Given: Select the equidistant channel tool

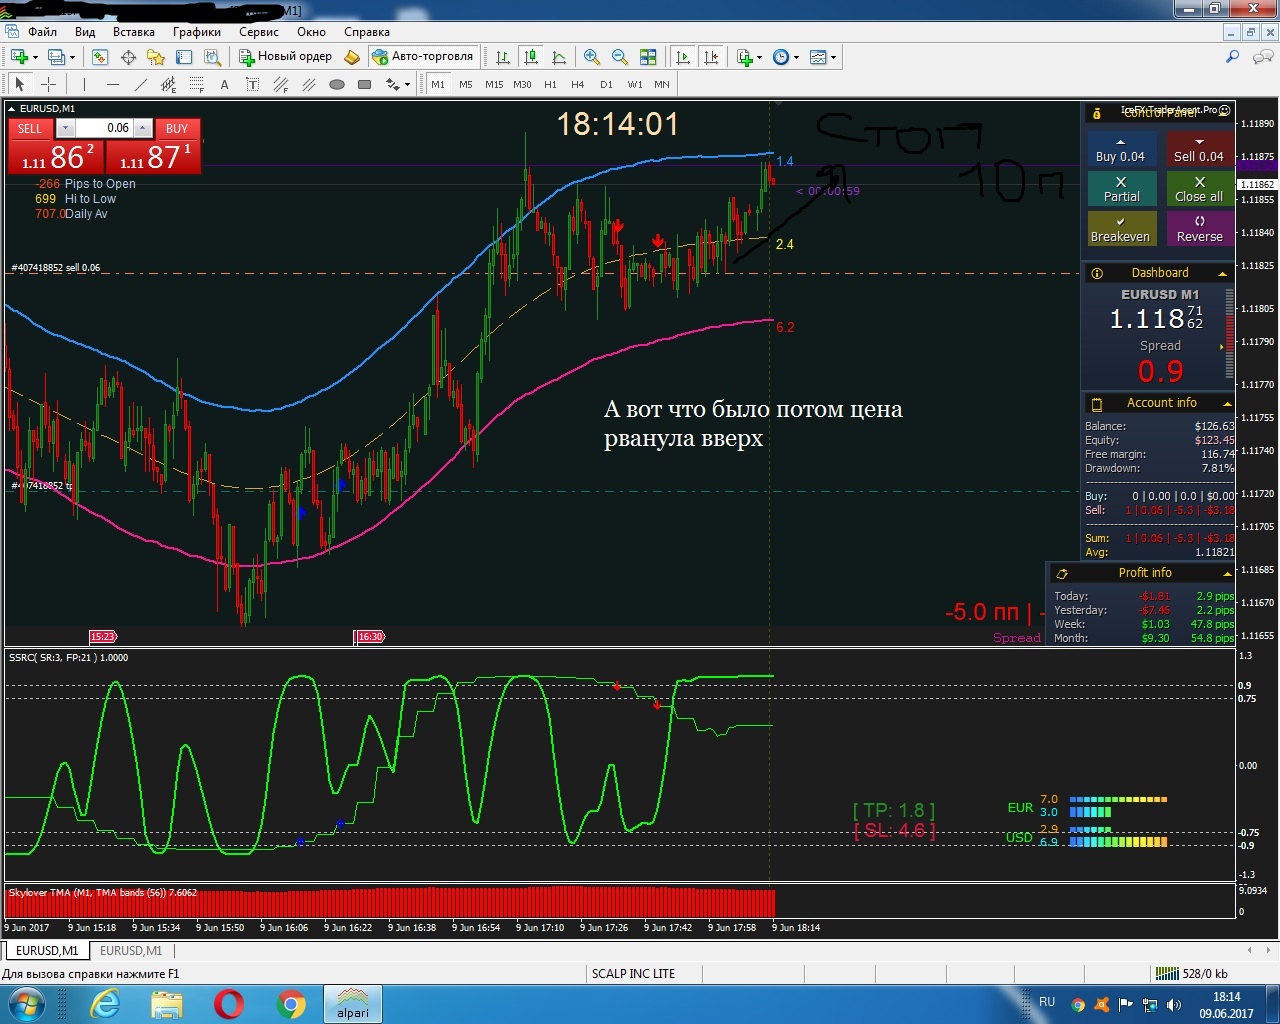Looking at the screenshot, I should click(168, 84).
